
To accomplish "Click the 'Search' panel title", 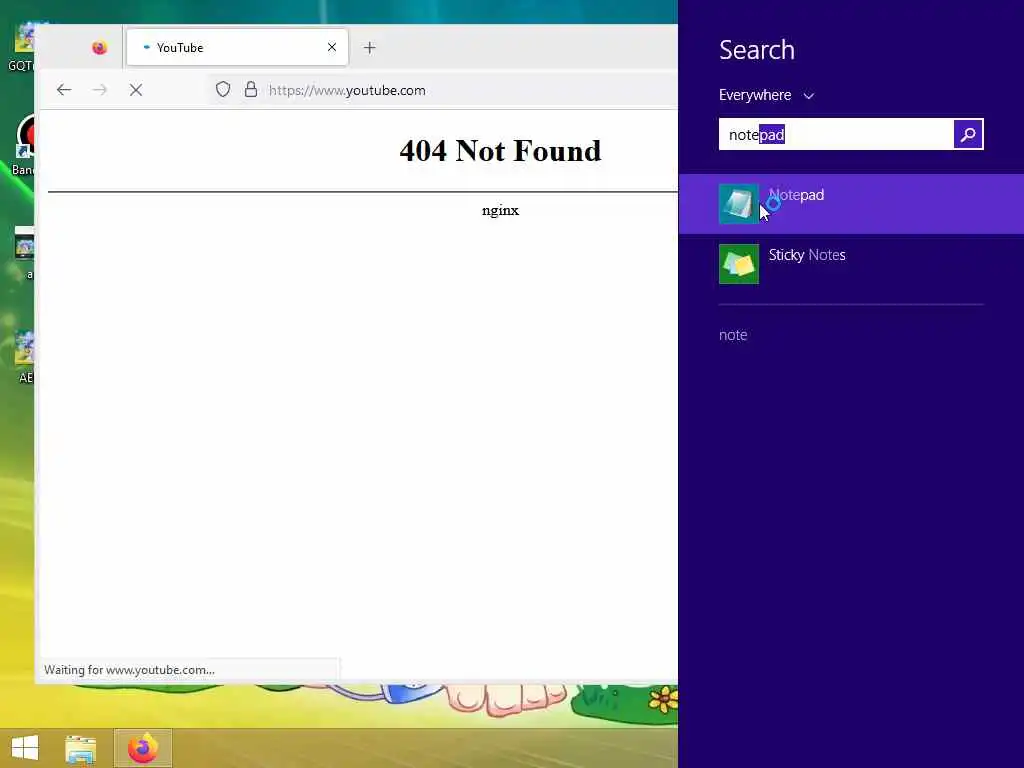I will click(x=757, y=50).
